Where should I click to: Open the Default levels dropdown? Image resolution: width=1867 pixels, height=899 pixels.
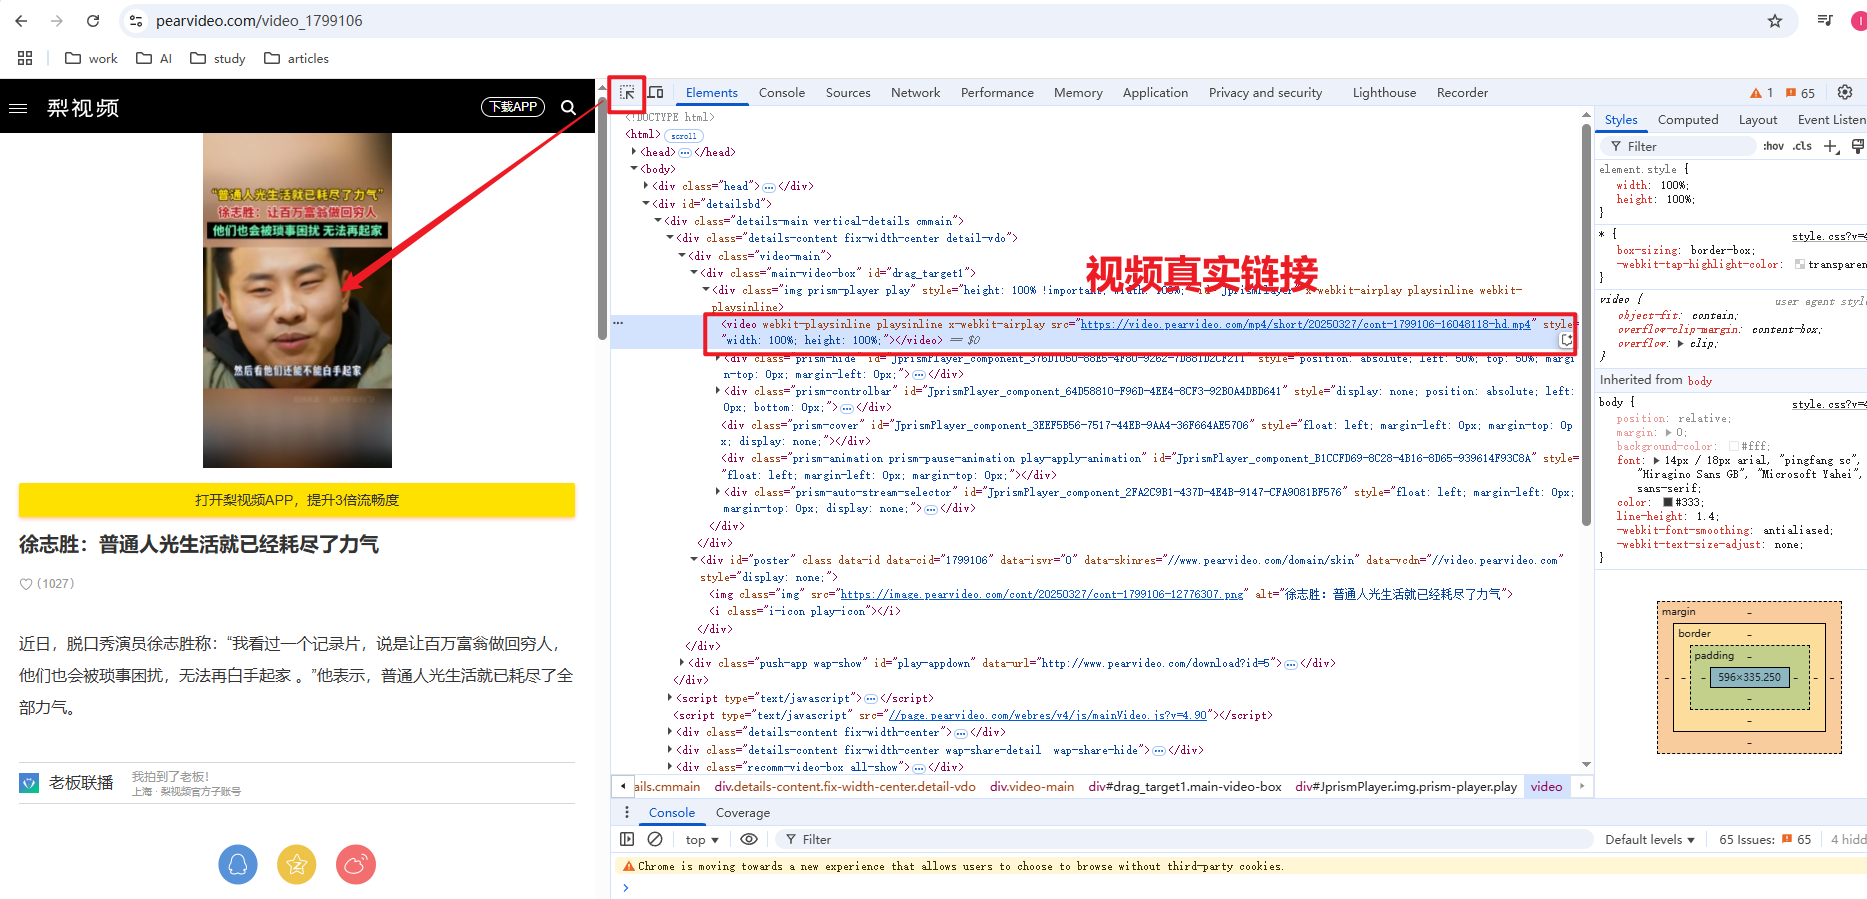click(1650, 839)
